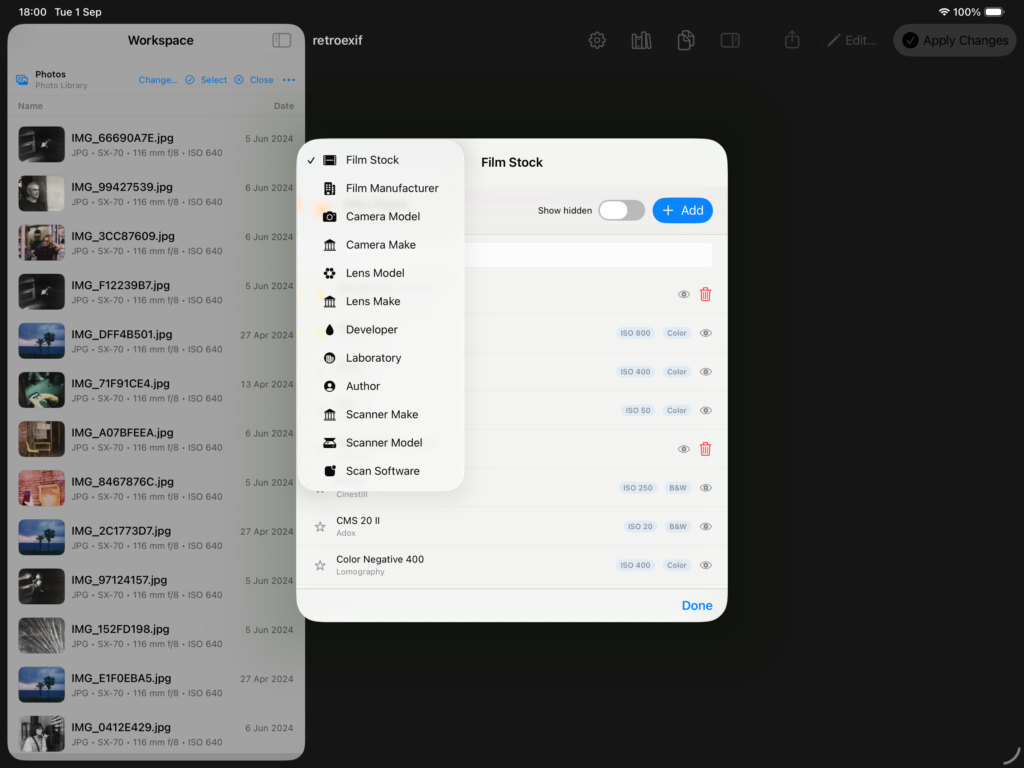The height and width of the screenshot is (768, 1024).
Task: Select file IMG_66690A7E.jpg
Action: point(156,144)
